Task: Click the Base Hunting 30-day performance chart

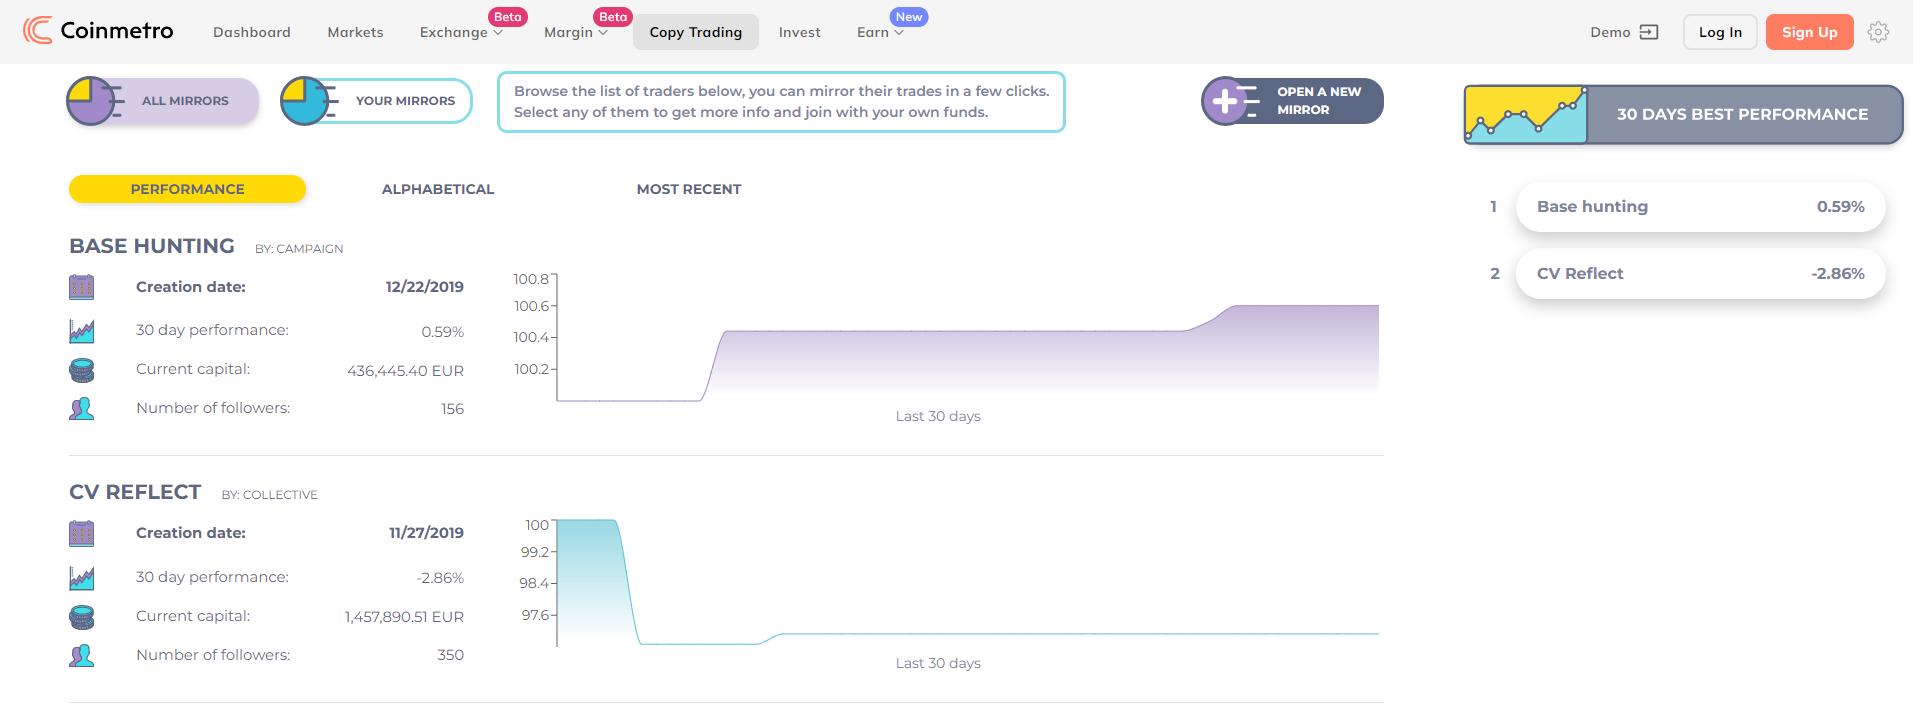Action: 967,338
